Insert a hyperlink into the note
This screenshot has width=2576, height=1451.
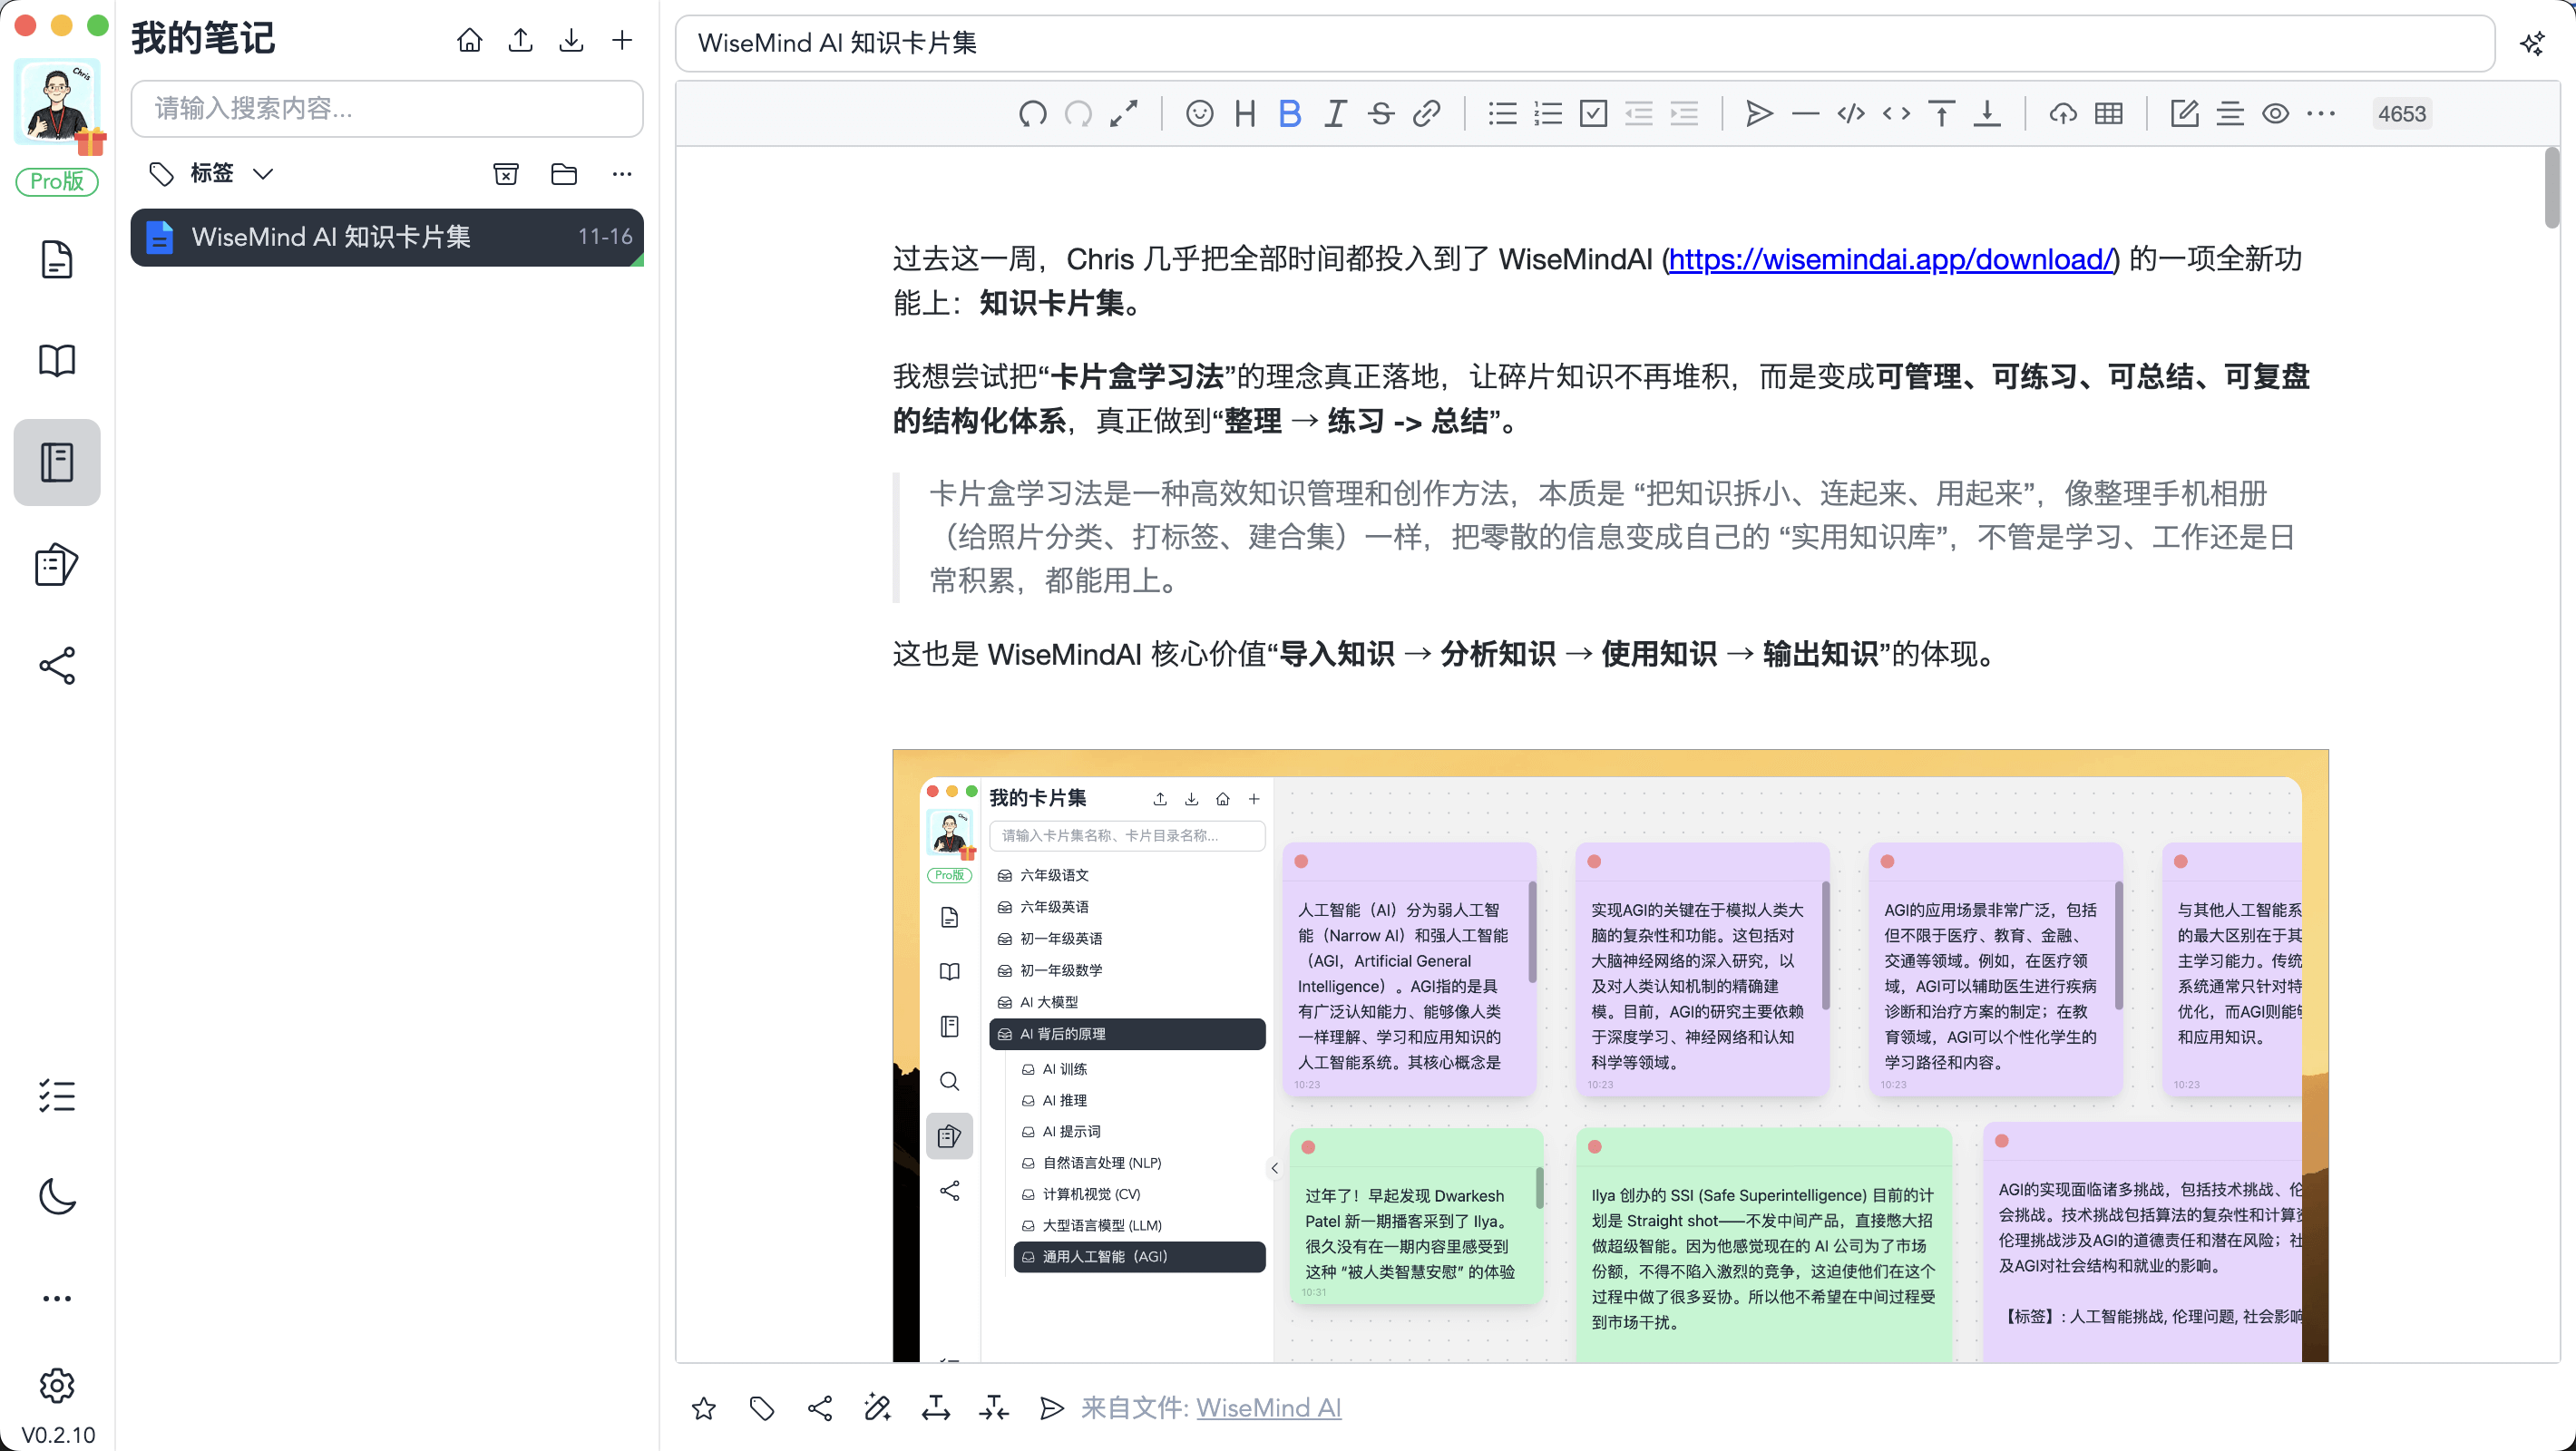tap(1426, 113)
